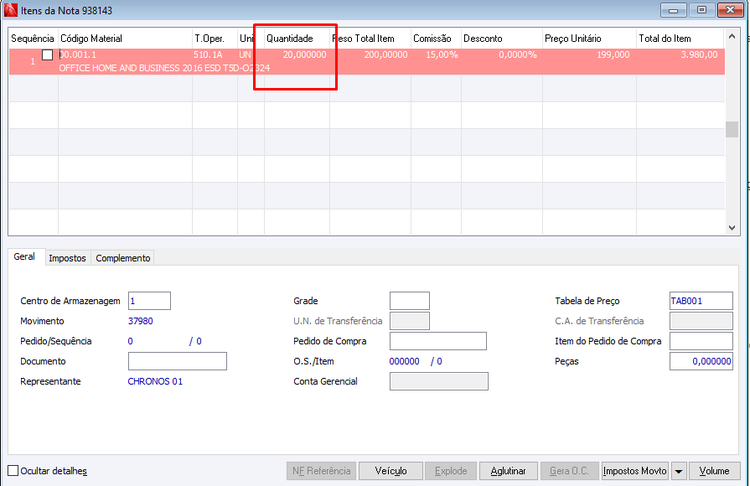Image resolution: width=750 pixels, height=486 pixels.
Task: Open the Complemento tab
Action: [x=123, y=258]
